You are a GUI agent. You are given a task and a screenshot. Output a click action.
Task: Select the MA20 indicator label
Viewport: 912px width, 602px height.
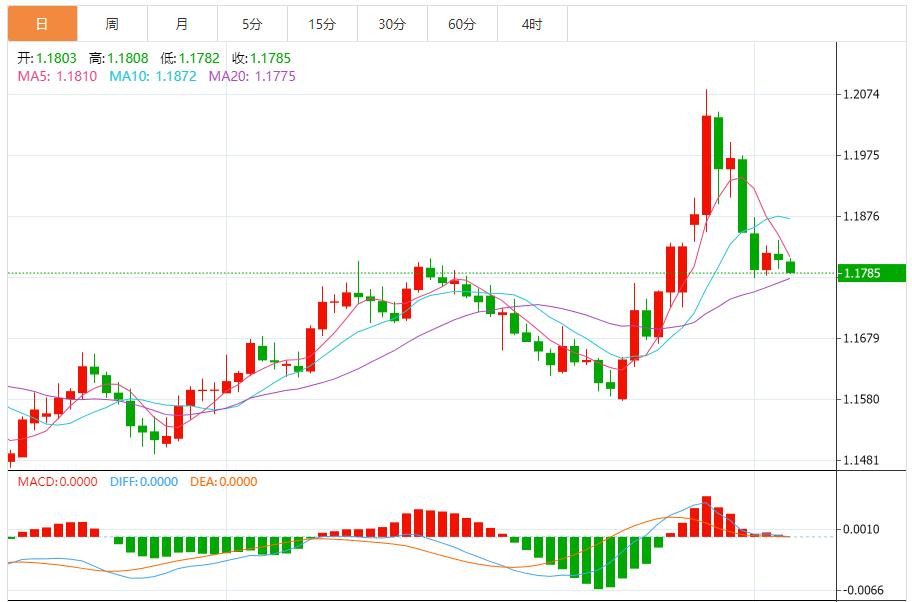(251, 76)
